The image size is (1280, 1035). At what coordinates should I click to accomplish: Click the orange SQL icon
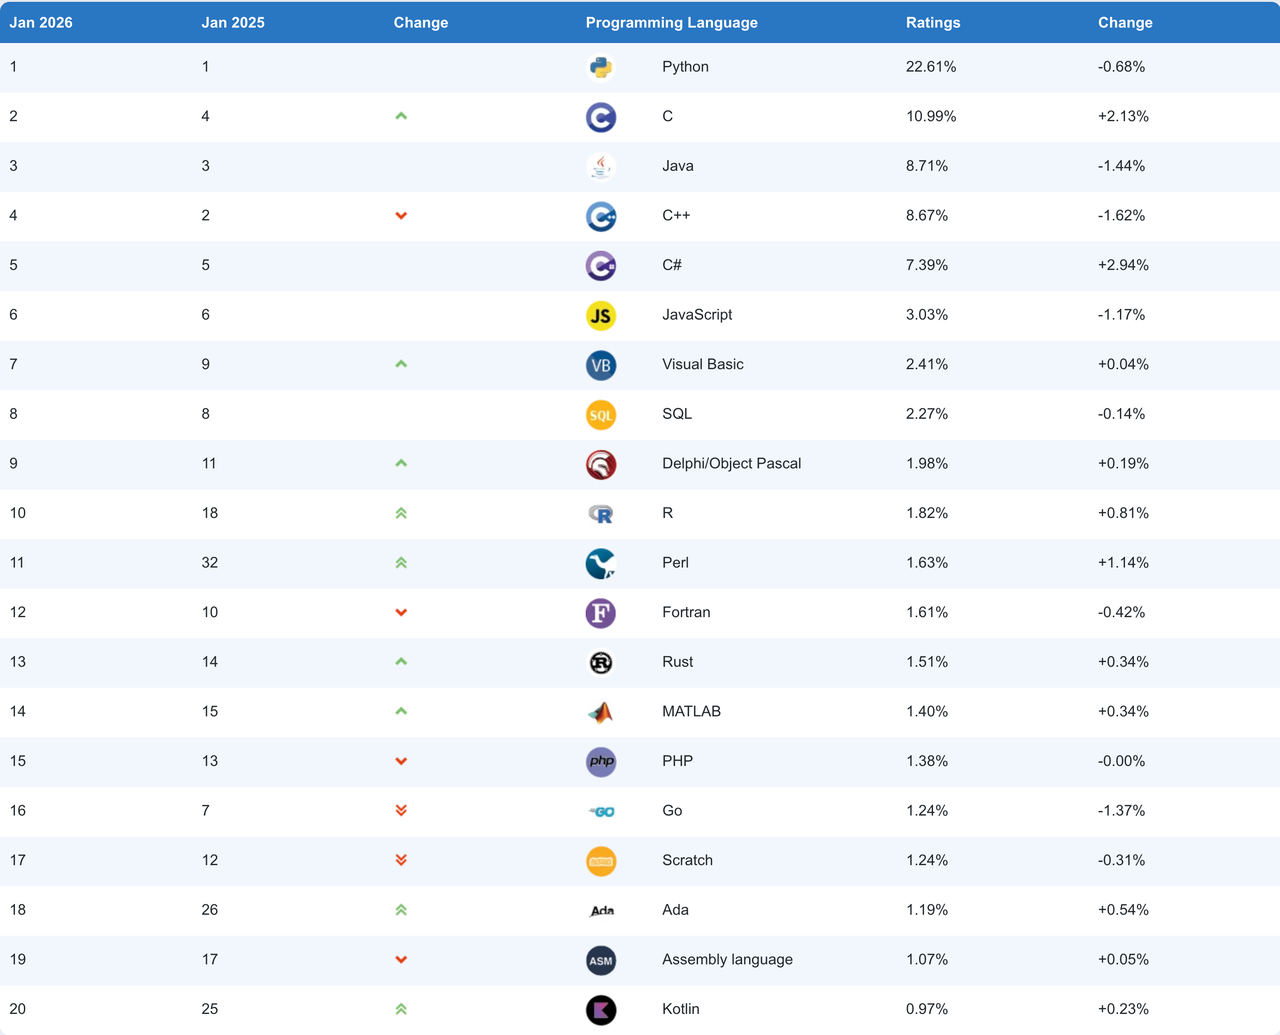(x=600, y=414)
